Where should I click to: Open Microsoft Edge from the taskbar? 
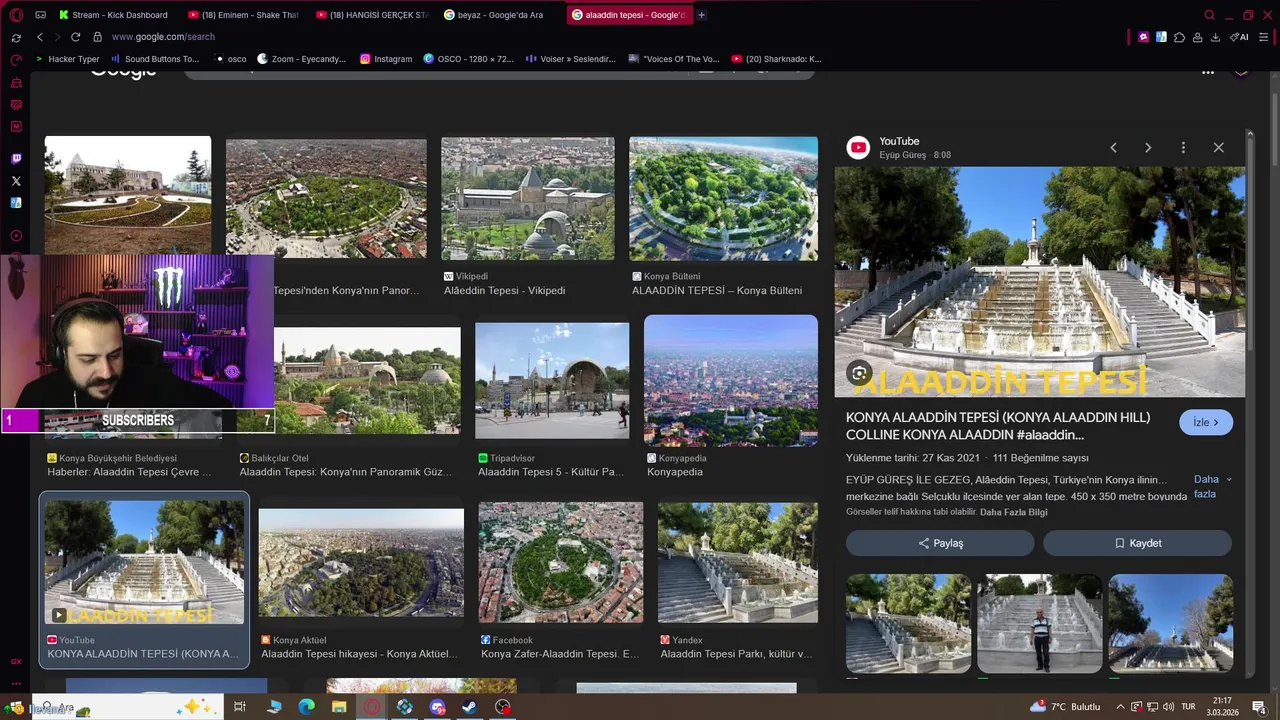pyautogui.click(x=307, y=707)
